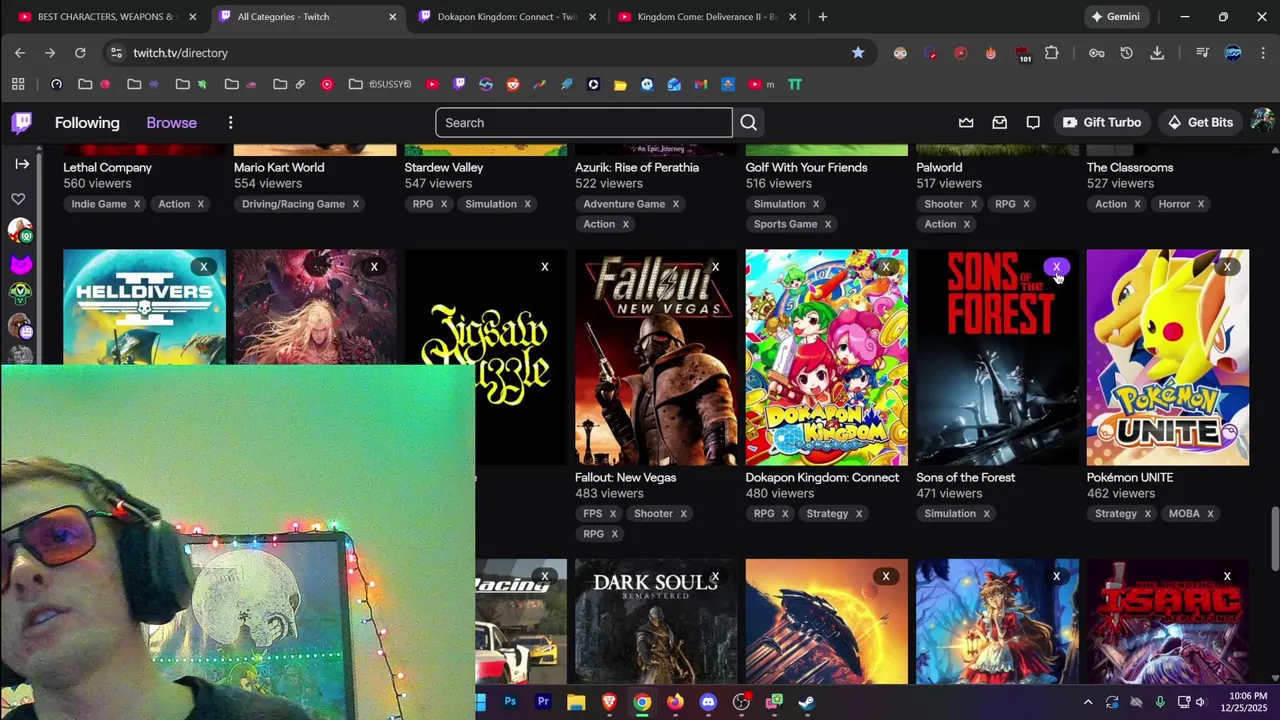Click the page vertical scrollbar thumb
This screenshot has width=1280, height=720.
pos(1275,540)
